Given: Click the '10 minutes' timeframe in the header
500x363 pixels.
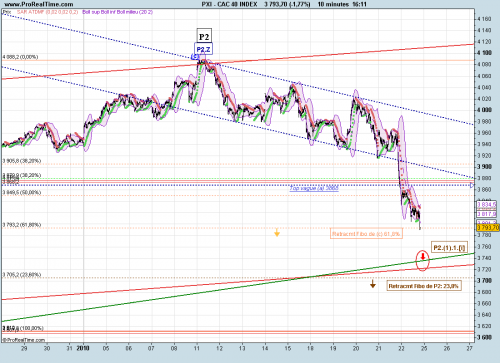Looking at the screenshot, I should [x=333, y=4].
